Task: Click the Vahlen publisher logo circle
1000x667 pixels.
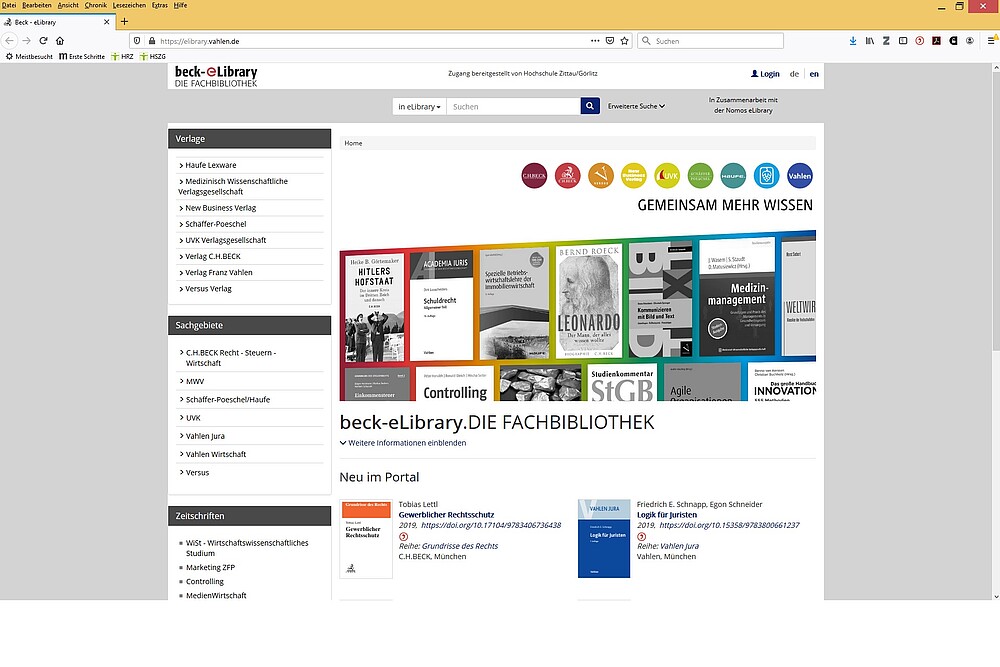Action: click(800, 175)
